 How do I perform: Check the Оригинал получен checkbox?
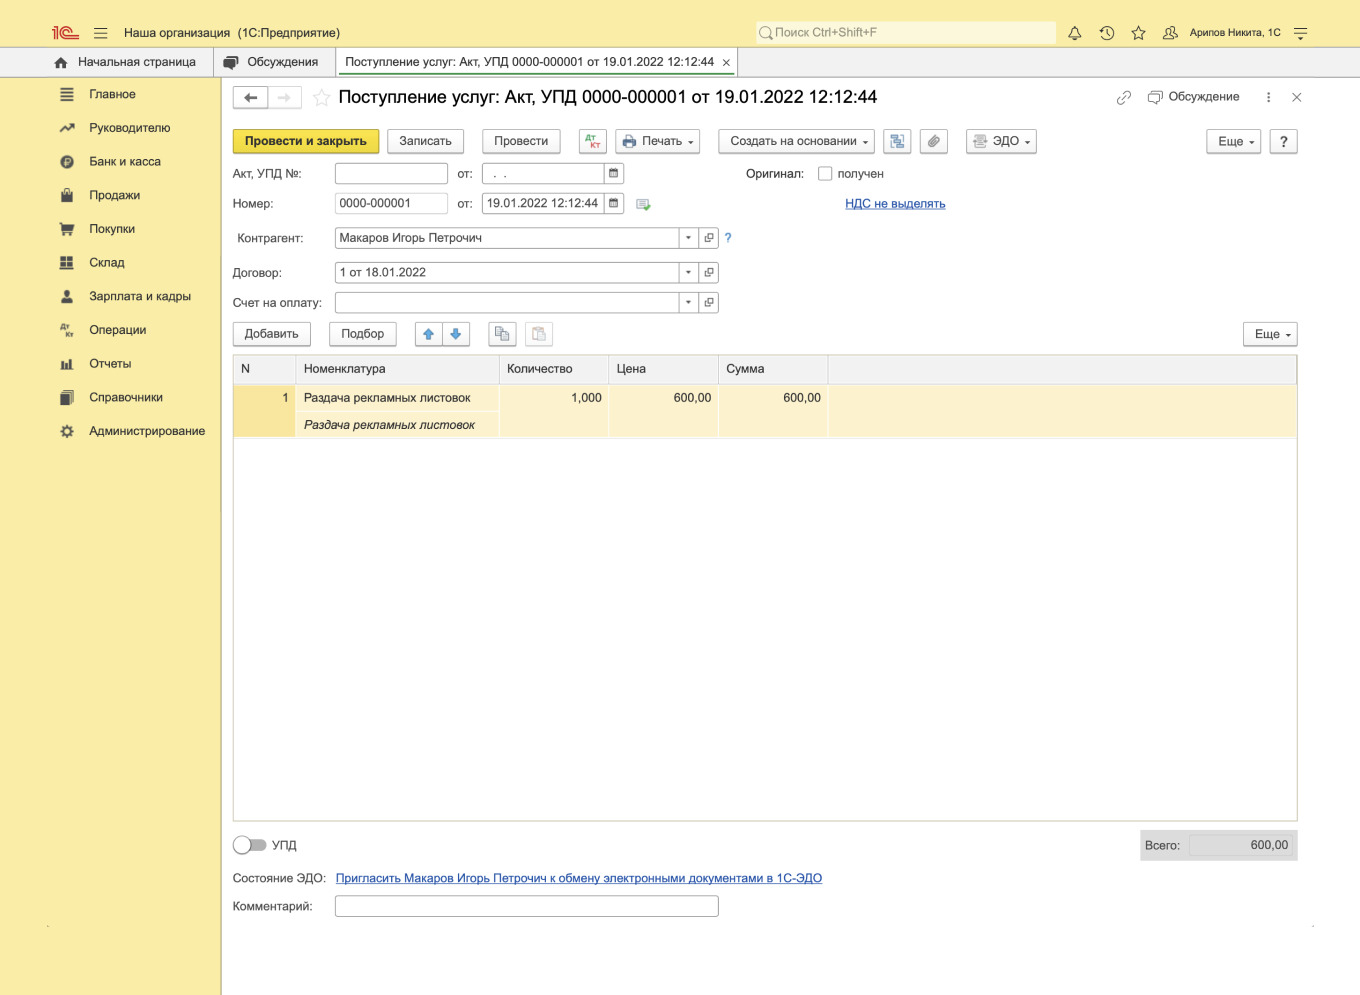(x=825, y=173)
